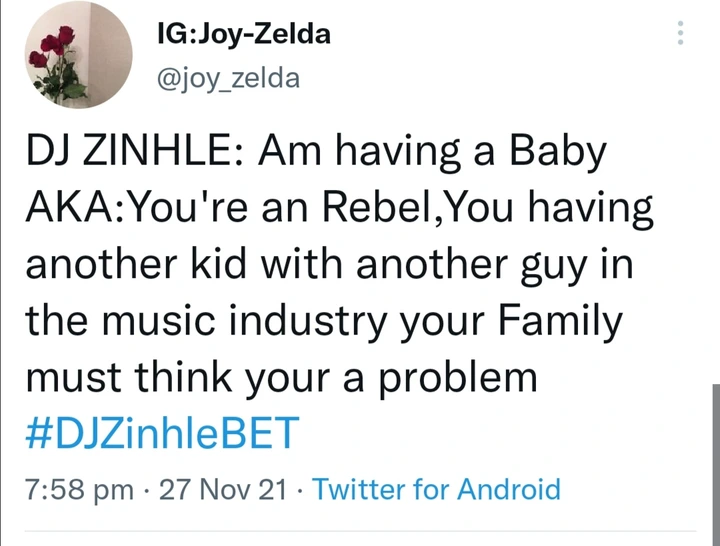The image size is (720, 546).
Task: Open the three-dot more options menu
Action: (680, 33)
